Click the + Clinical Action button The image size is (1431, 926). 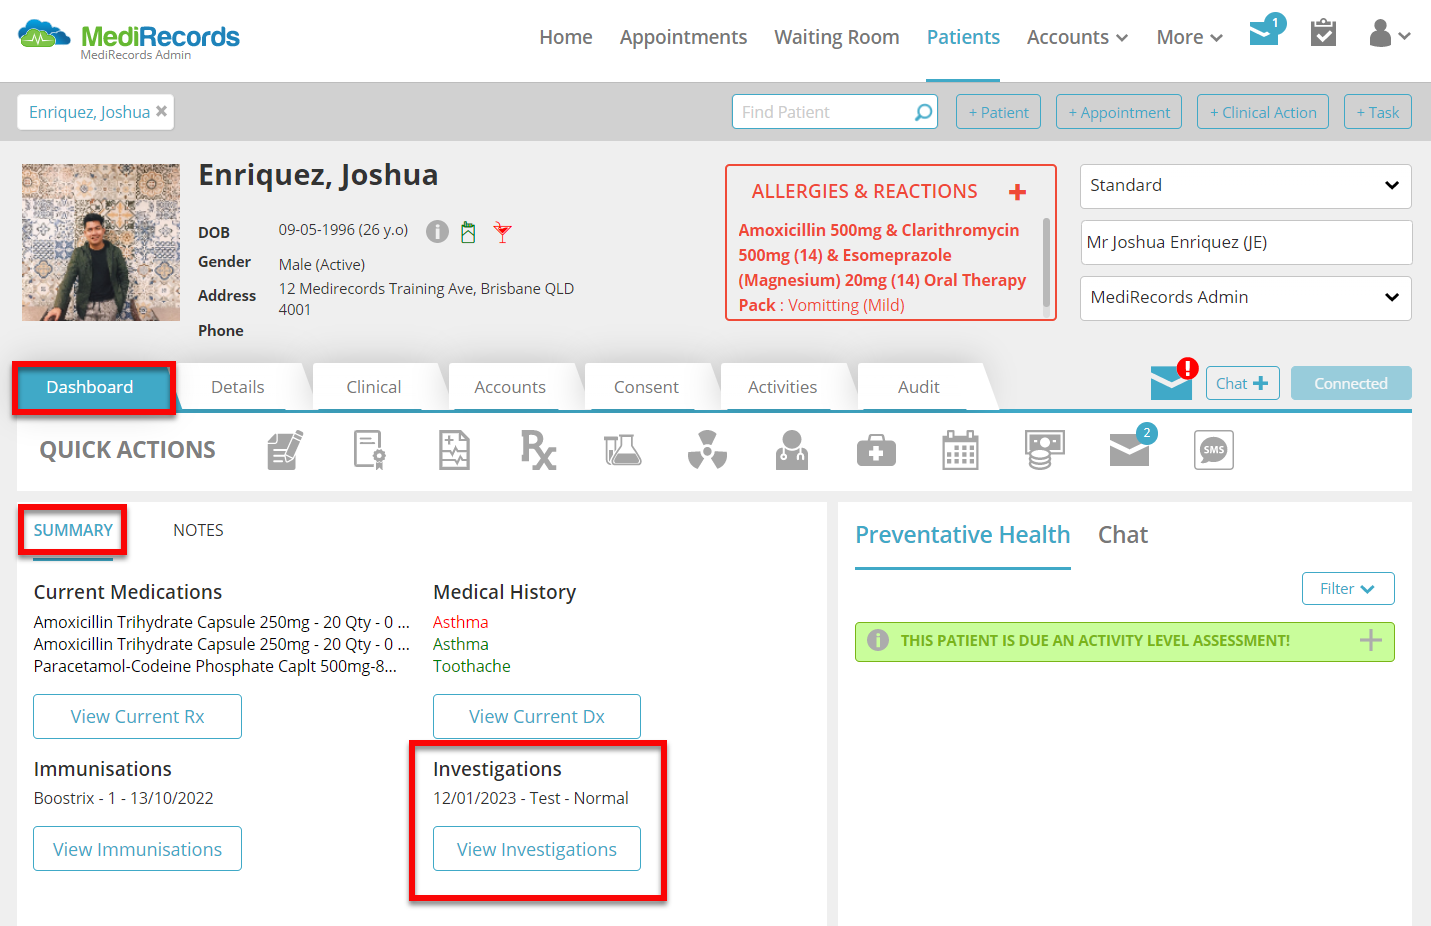click(1263, 112)
